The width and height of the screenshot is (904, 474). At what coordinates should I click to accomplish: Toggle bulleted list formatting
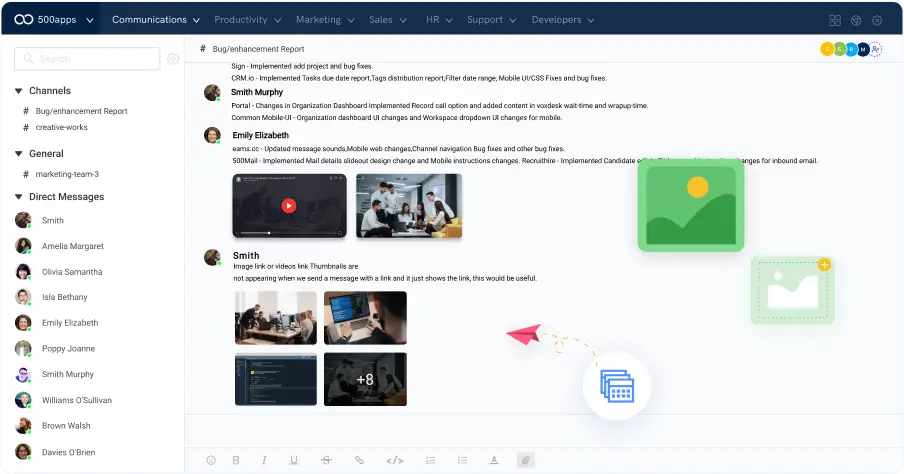pyautogui.click(x=462, y=460)
